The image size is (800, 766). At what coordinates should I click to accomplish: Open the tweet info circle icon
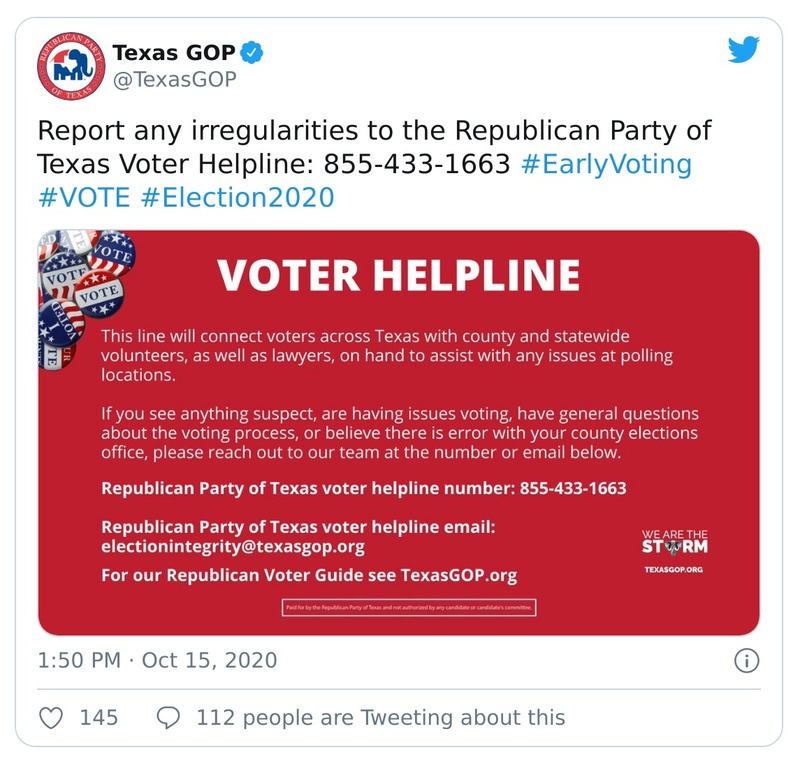coord(747,661)
